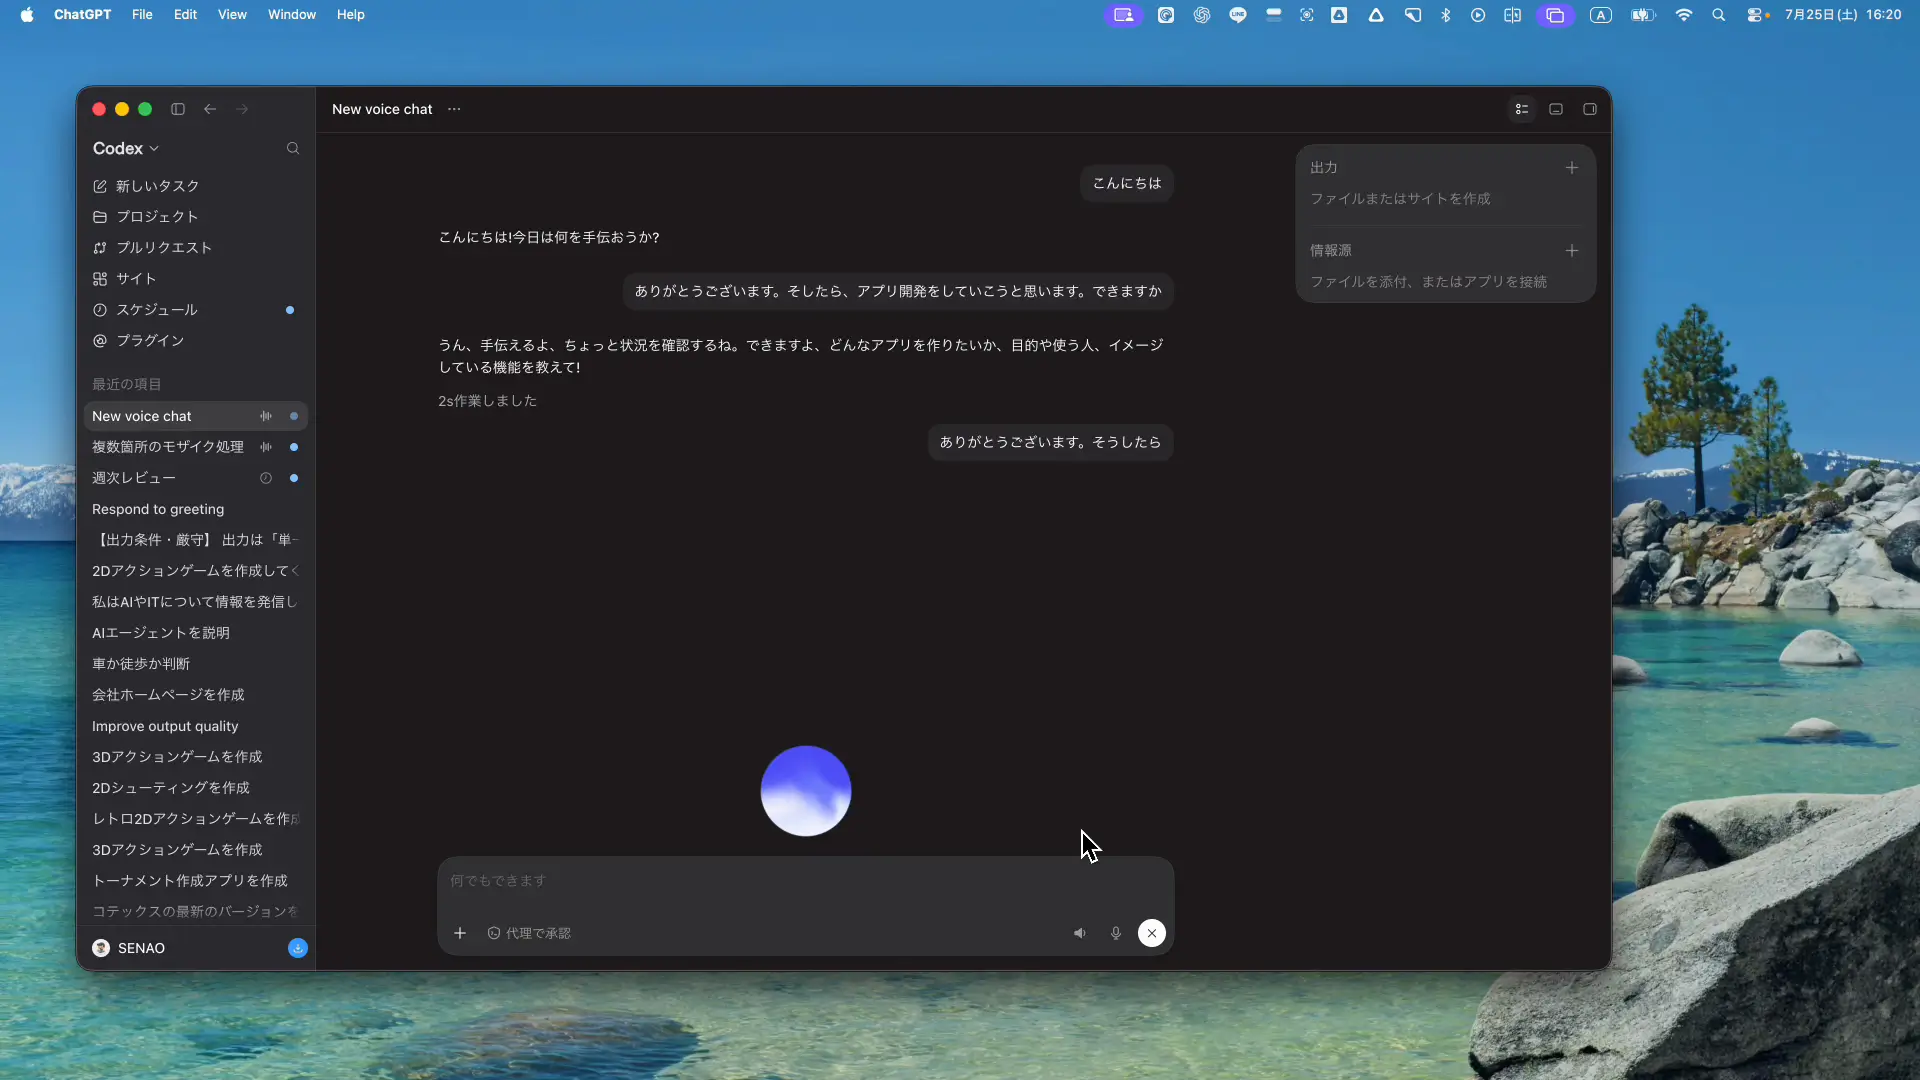Image resolution: width=1920 pixels, height=1080 pixels.
Task: Open the Apple menu
Action: 27,15
